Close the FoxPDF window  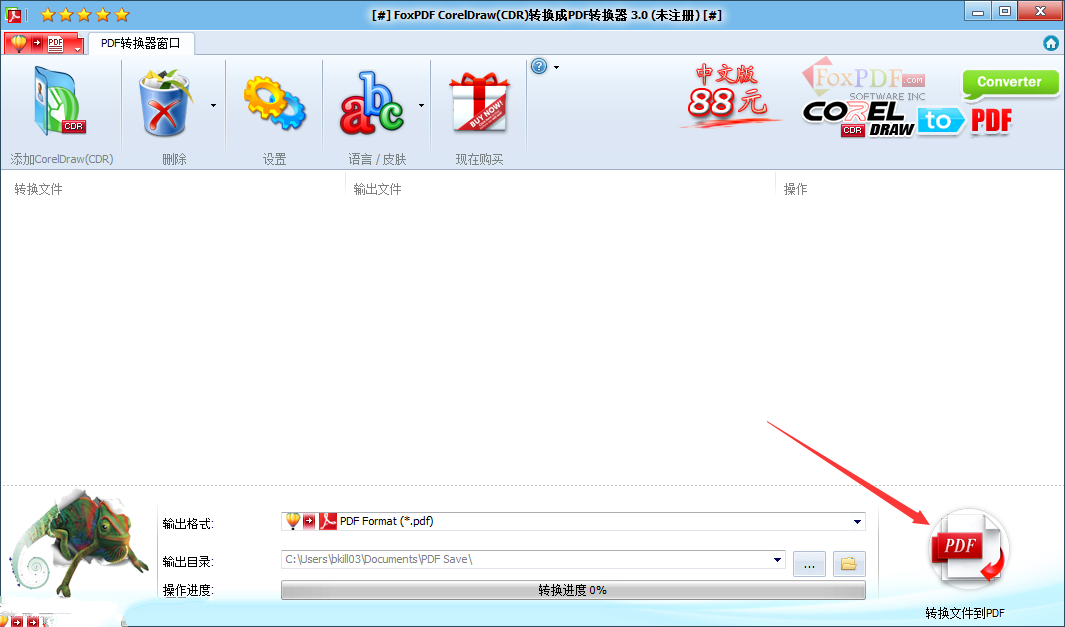1040,12
